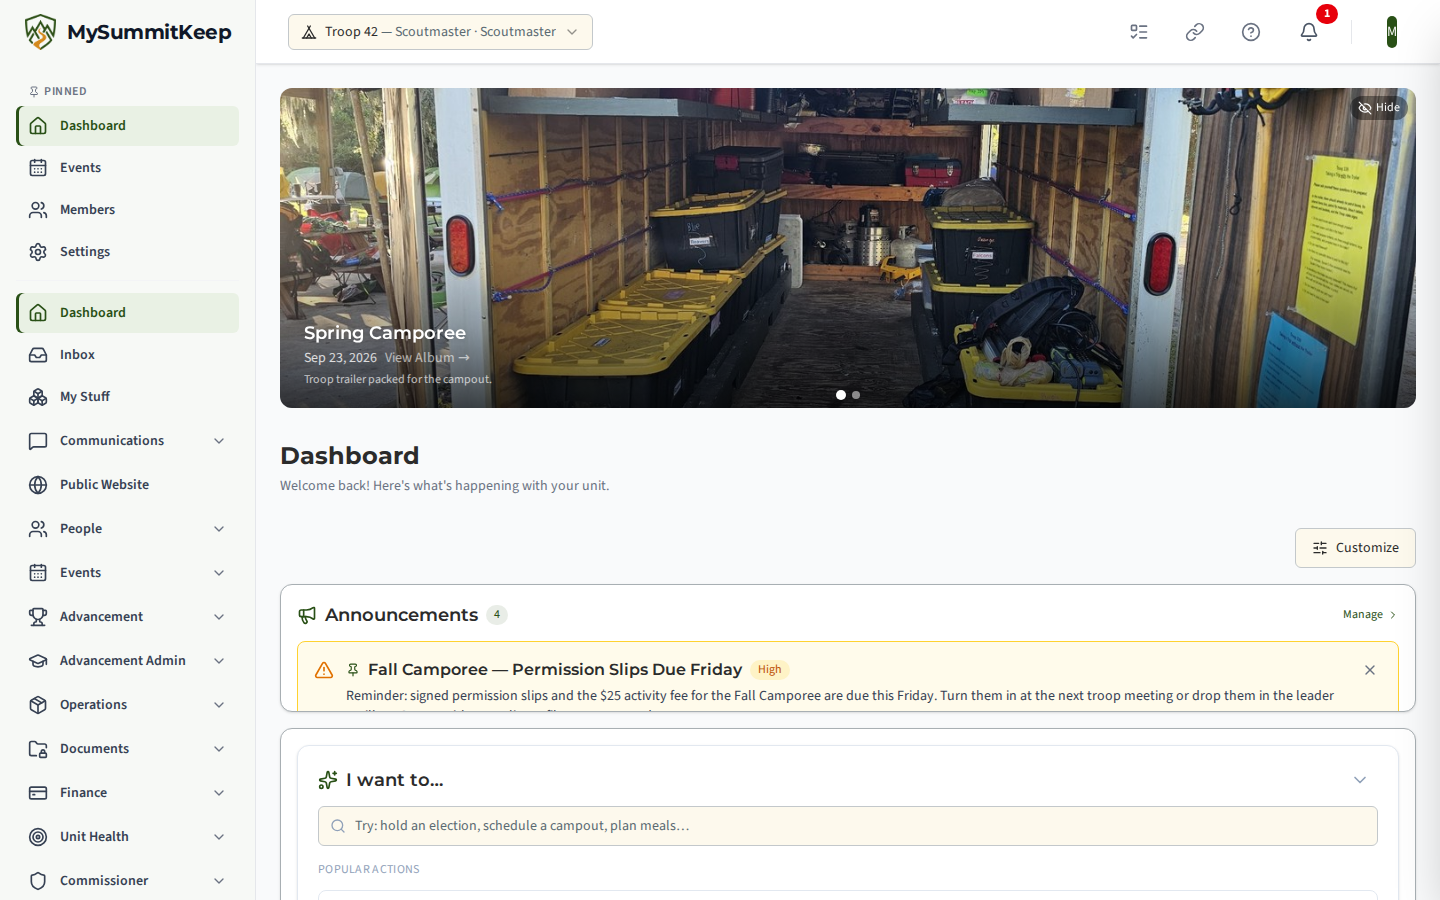
Task: Expand the Finance section
Action: [127, 793]
